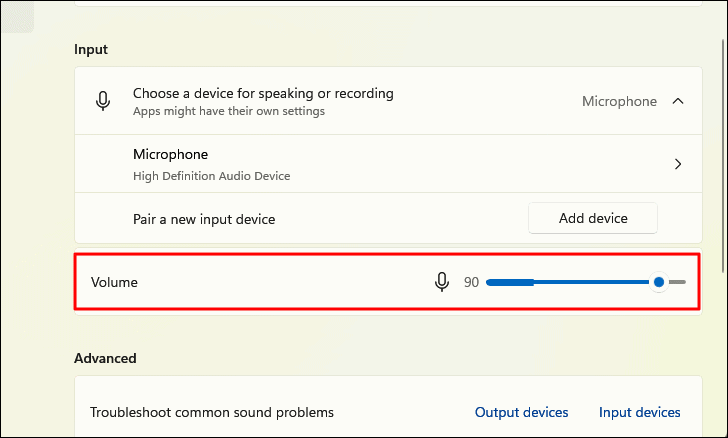Click the 'Advanced' section heading
Viewport: 728px width, 438px height.
(105, 358)
